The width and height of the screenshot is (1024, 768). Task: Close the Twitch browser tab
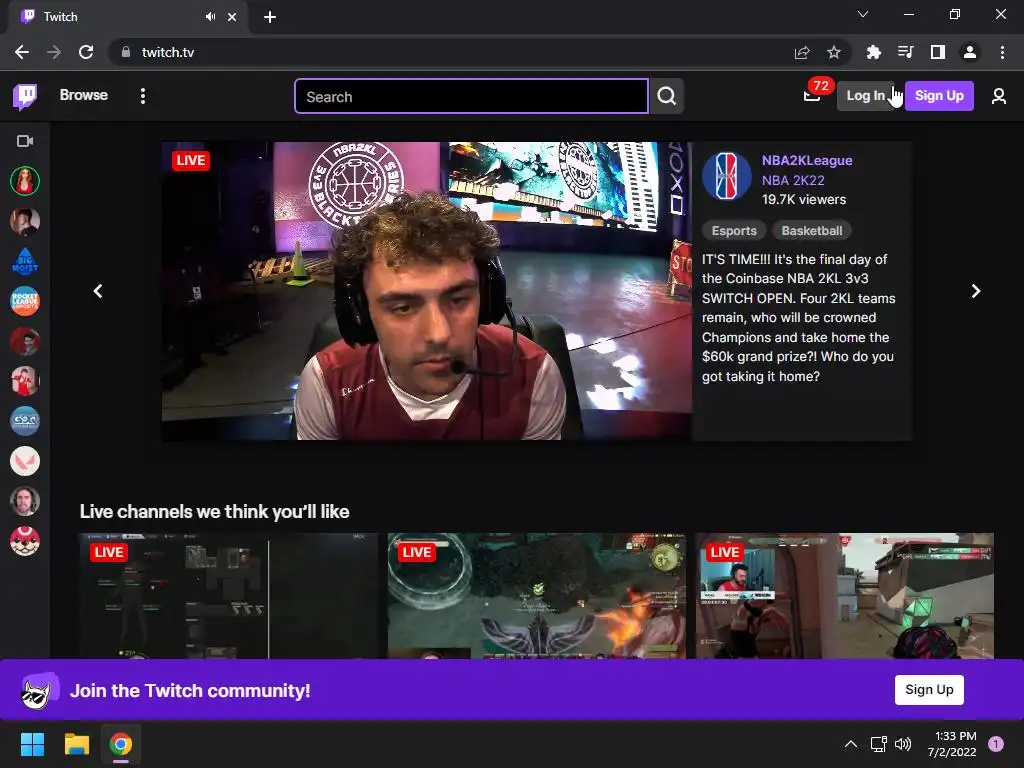(232, 17)
